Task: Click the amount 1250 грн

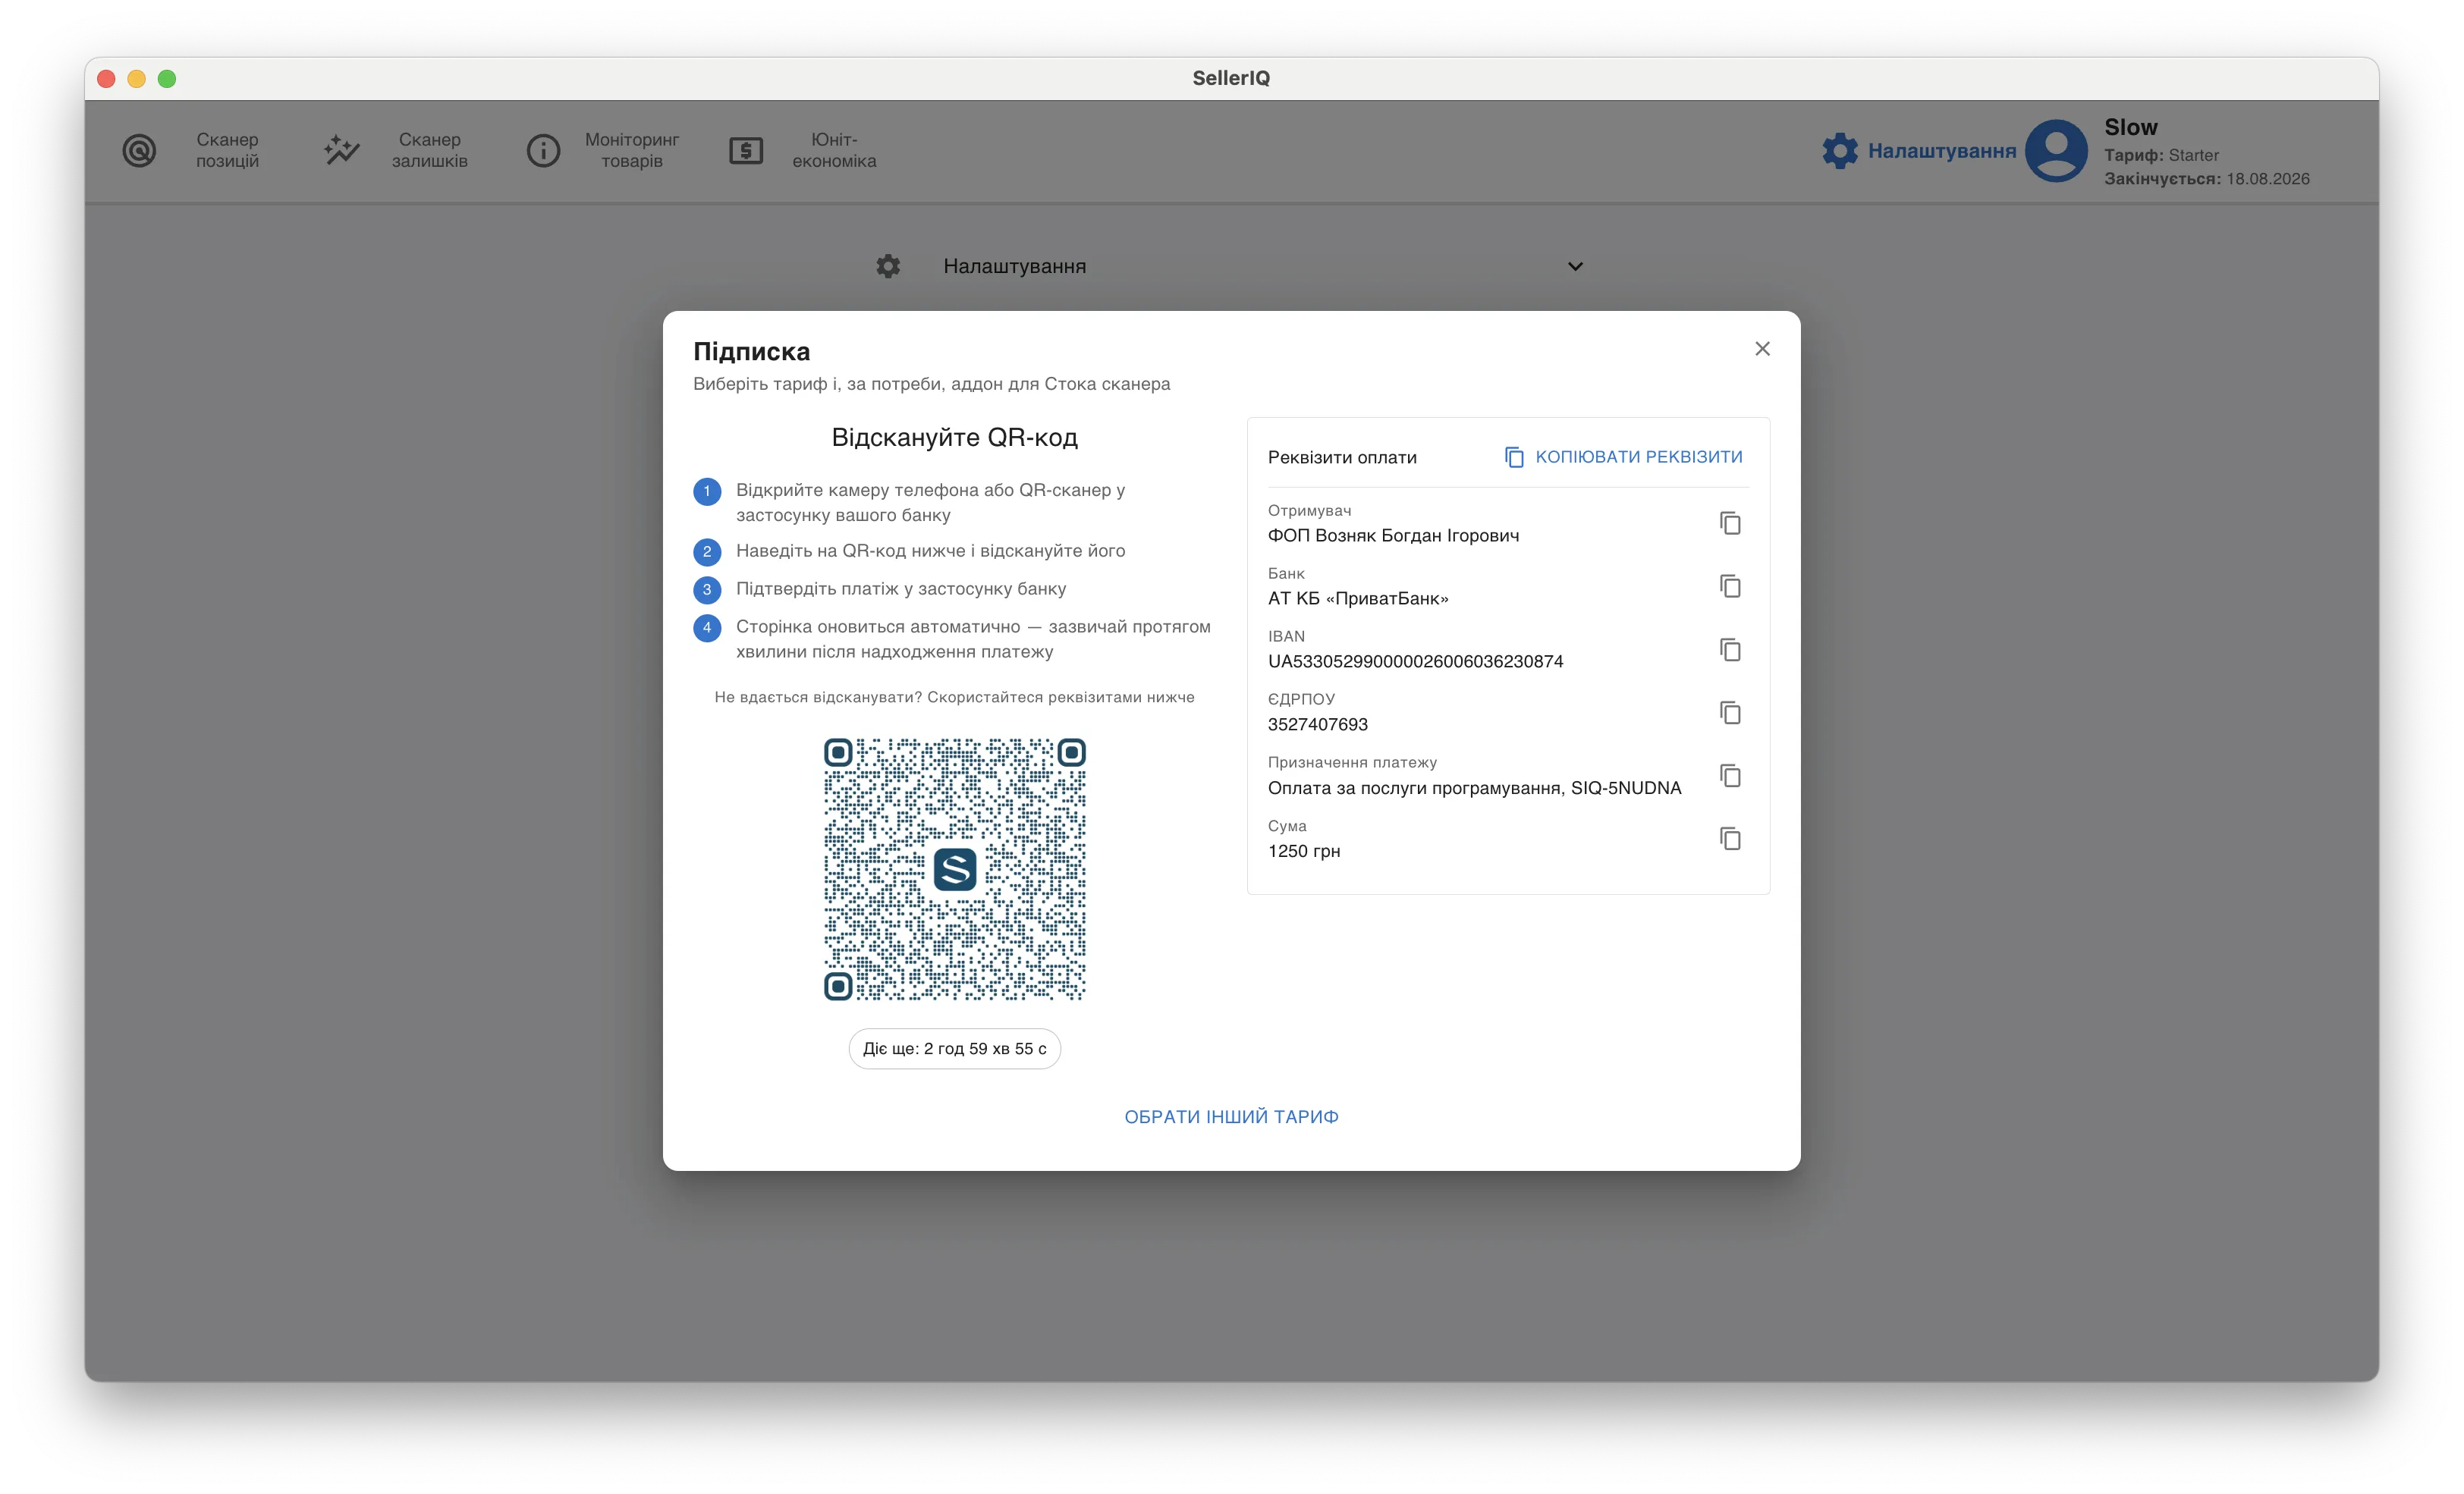Action: click(x=1304, y=851)
